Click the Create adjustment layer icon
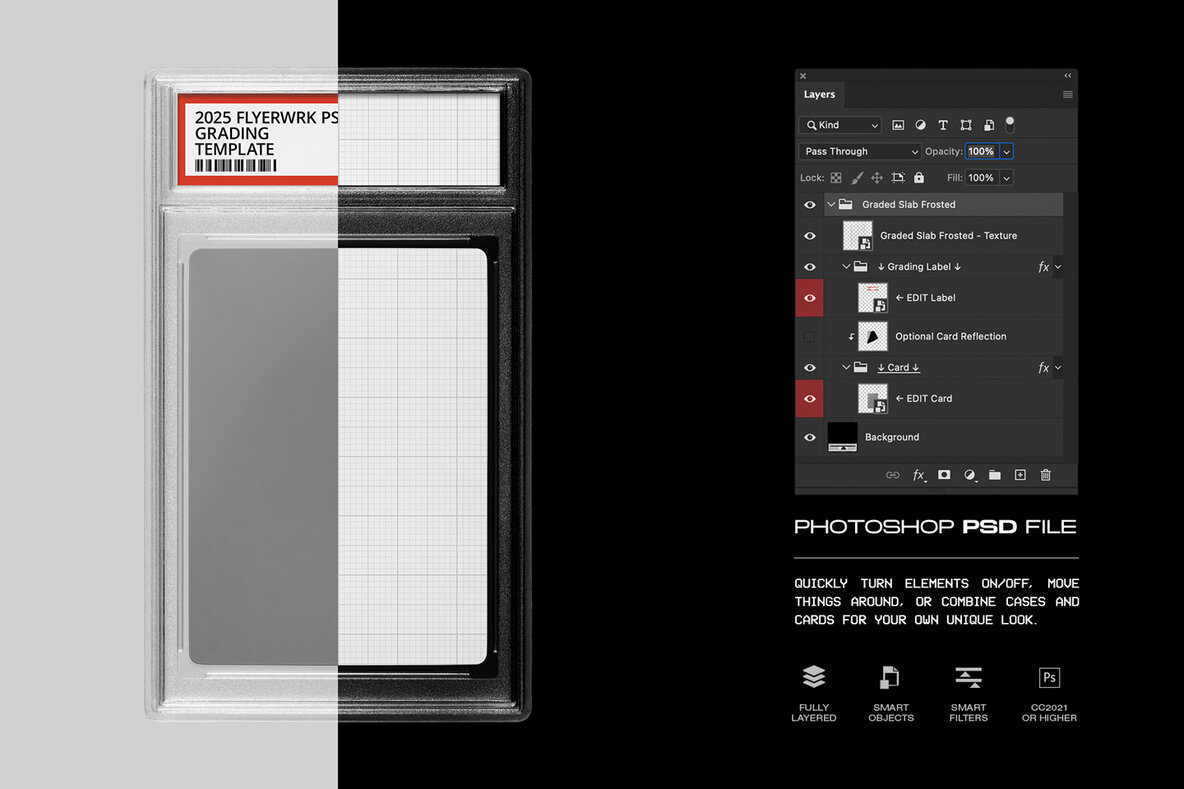Screen dimensions: 1184x789 pyautogui.click(x=969, y=475)
